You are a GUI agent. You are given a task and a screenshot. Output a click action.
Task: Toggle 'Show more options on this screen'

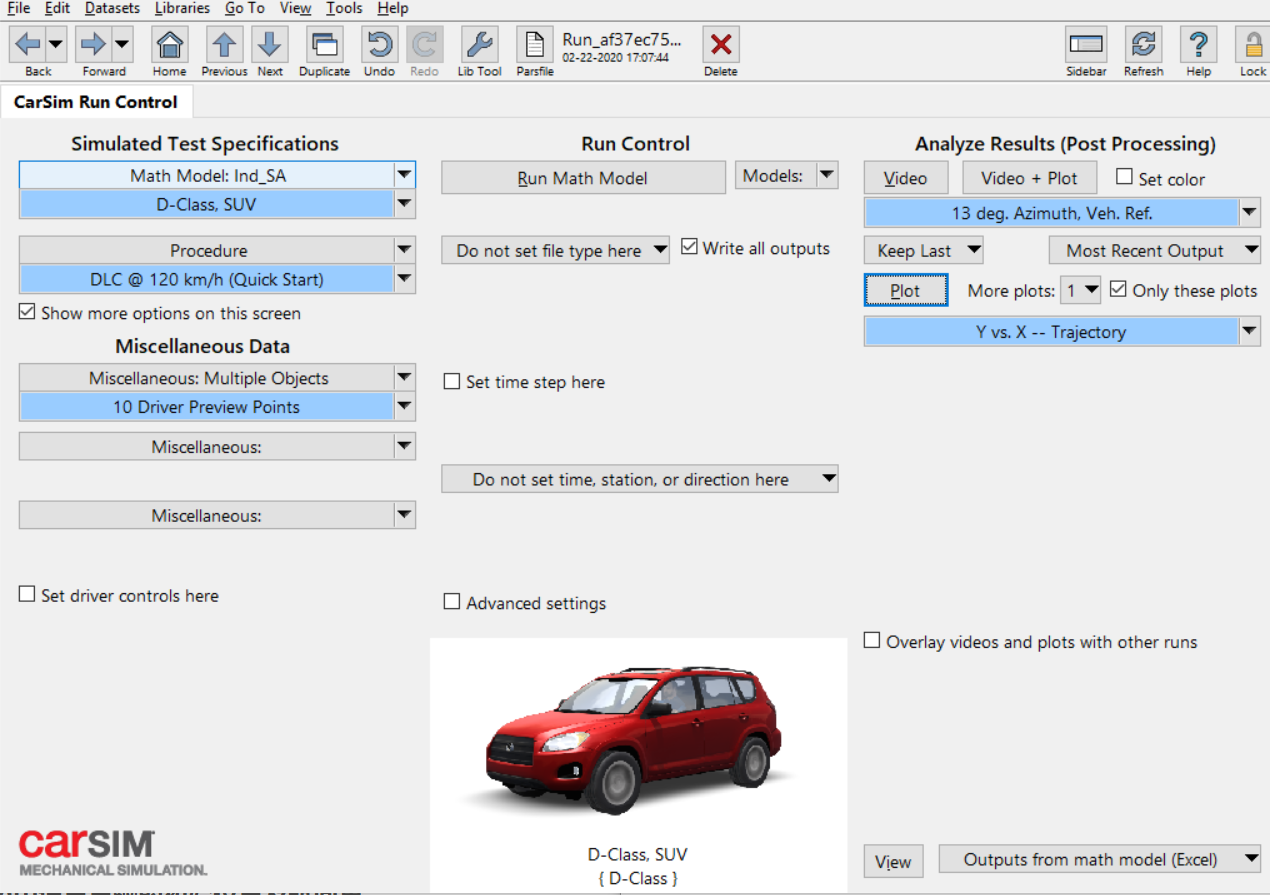pos(27,313)
